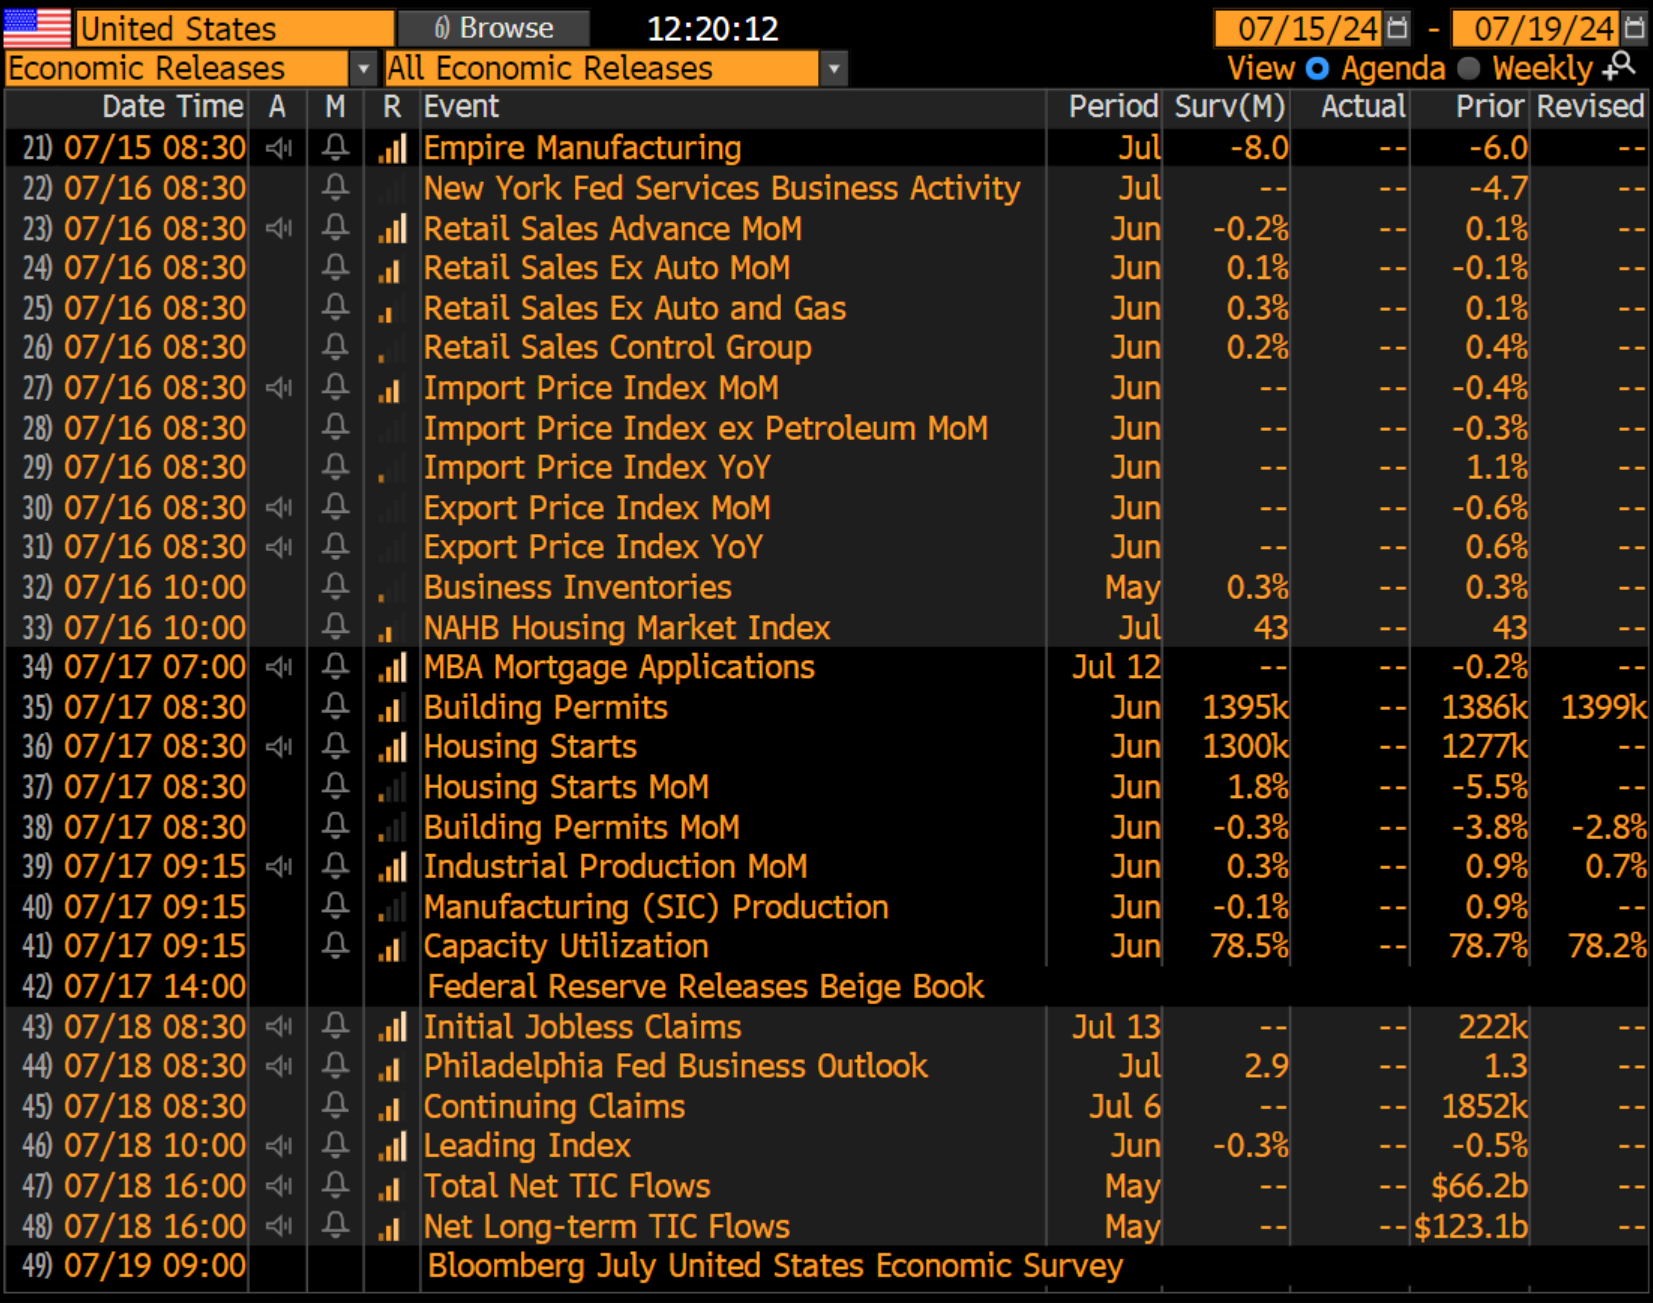Click the speaker icon for Retail Sales Advance MoM
1653x1303 pixels.
point(279,229)
